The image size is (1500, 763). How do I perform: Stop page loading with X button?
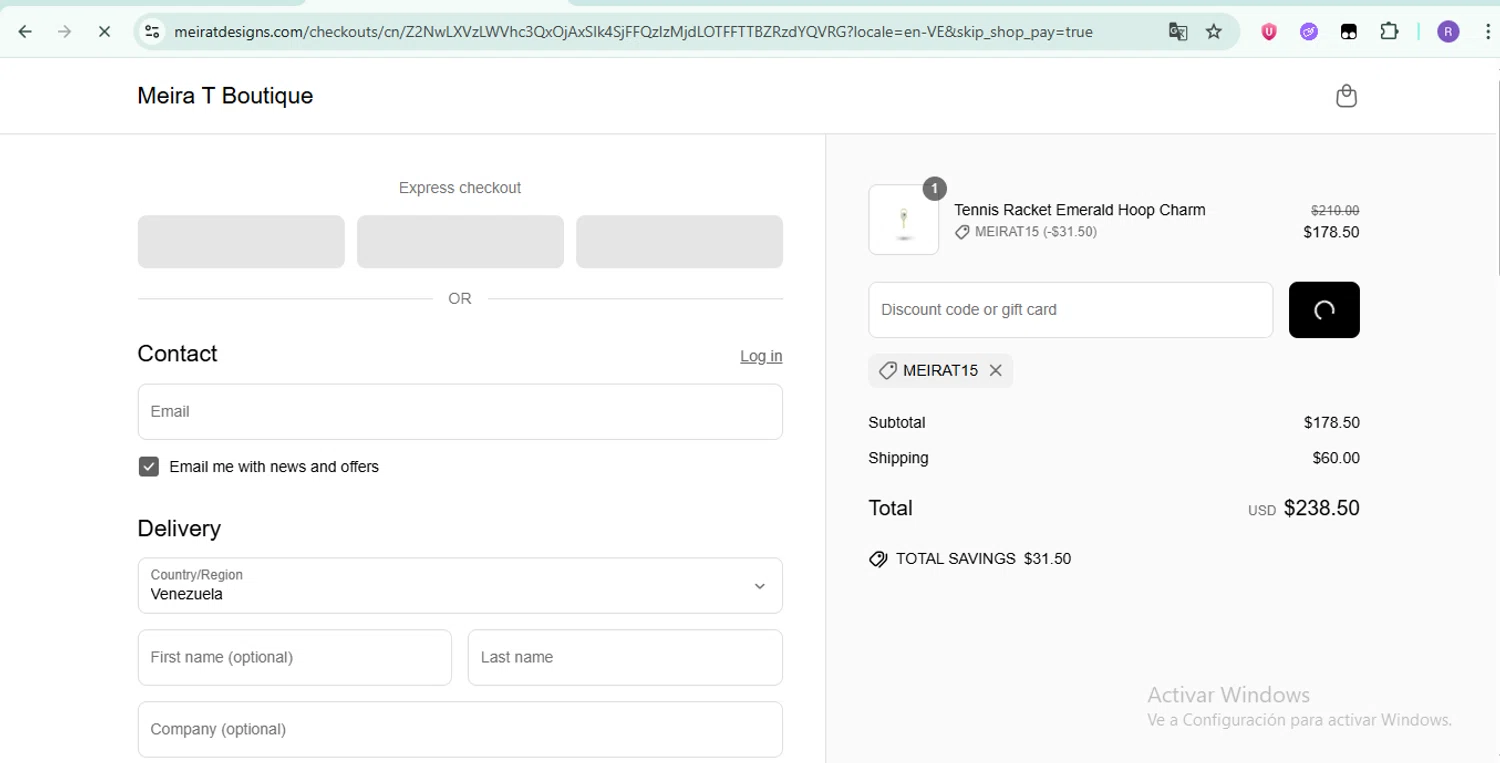click(104, 32)
